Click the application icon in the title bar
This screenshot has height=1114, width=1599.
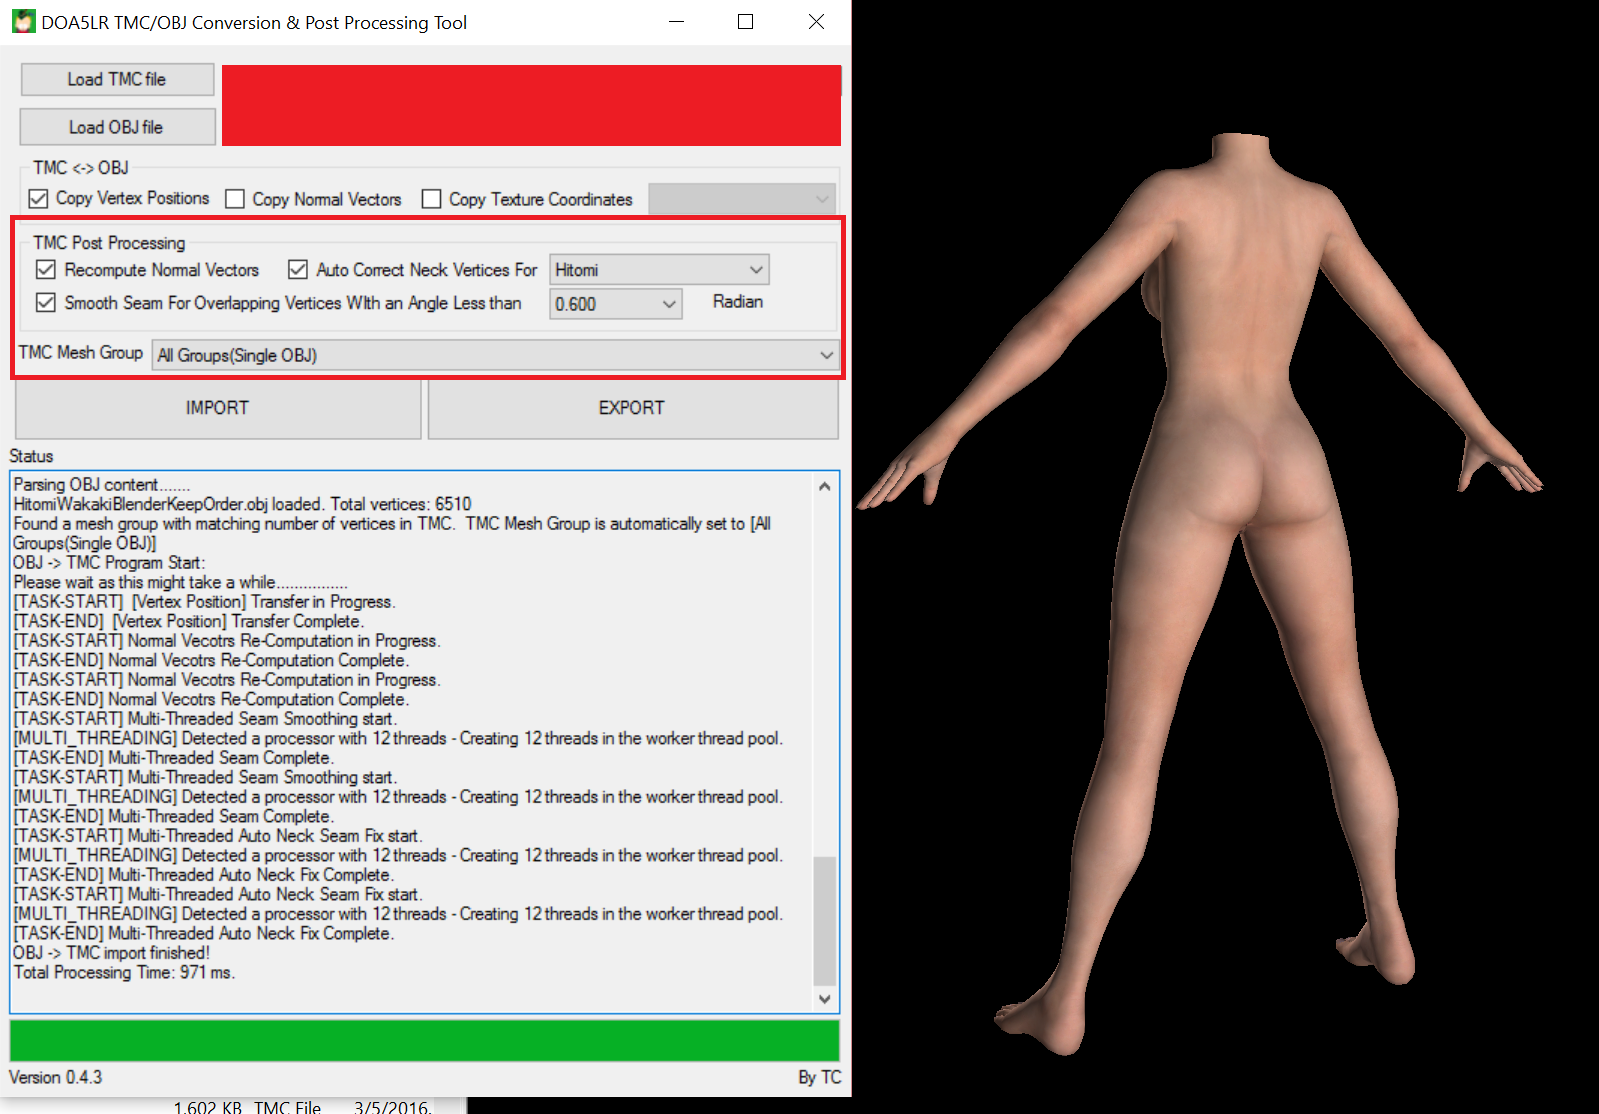point(23,22)
